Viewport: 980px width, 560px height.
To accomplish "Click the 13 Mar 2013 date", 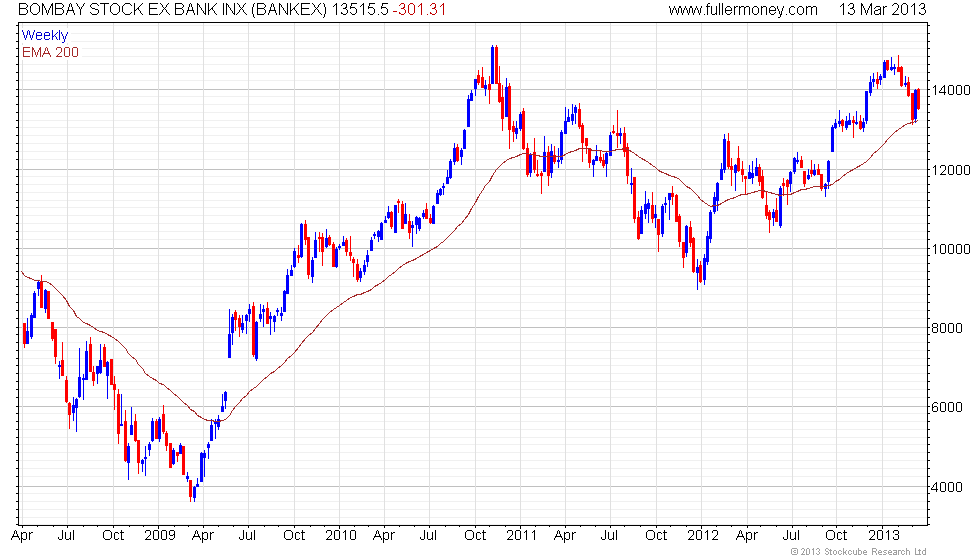I will 882,9.
